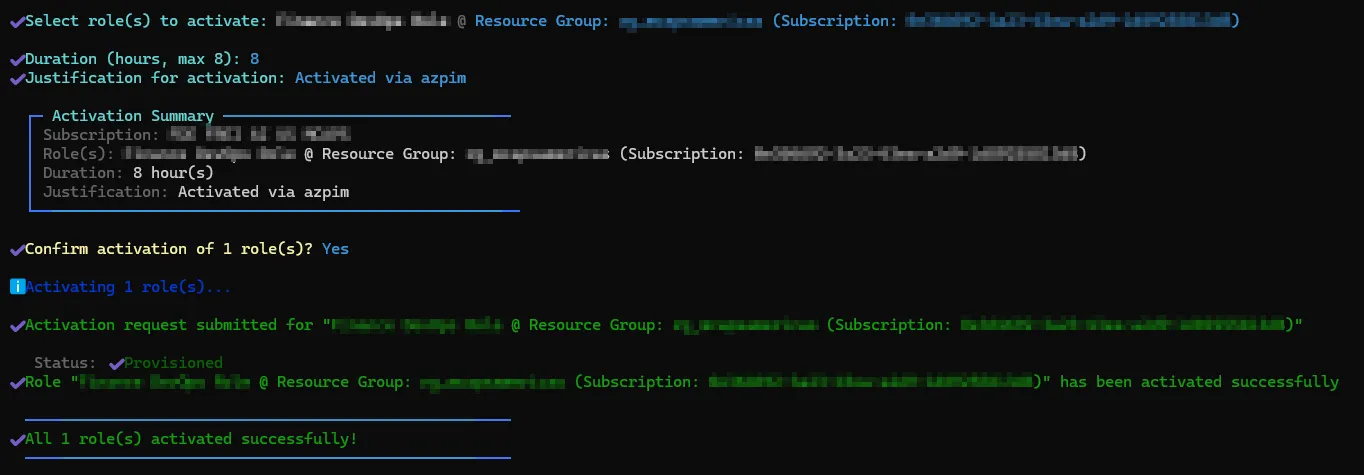This screenshot has width=1364, height=475.
Task: Click the blue info icon before "Activating 1 role(s)..."
Action: point(16,287)
